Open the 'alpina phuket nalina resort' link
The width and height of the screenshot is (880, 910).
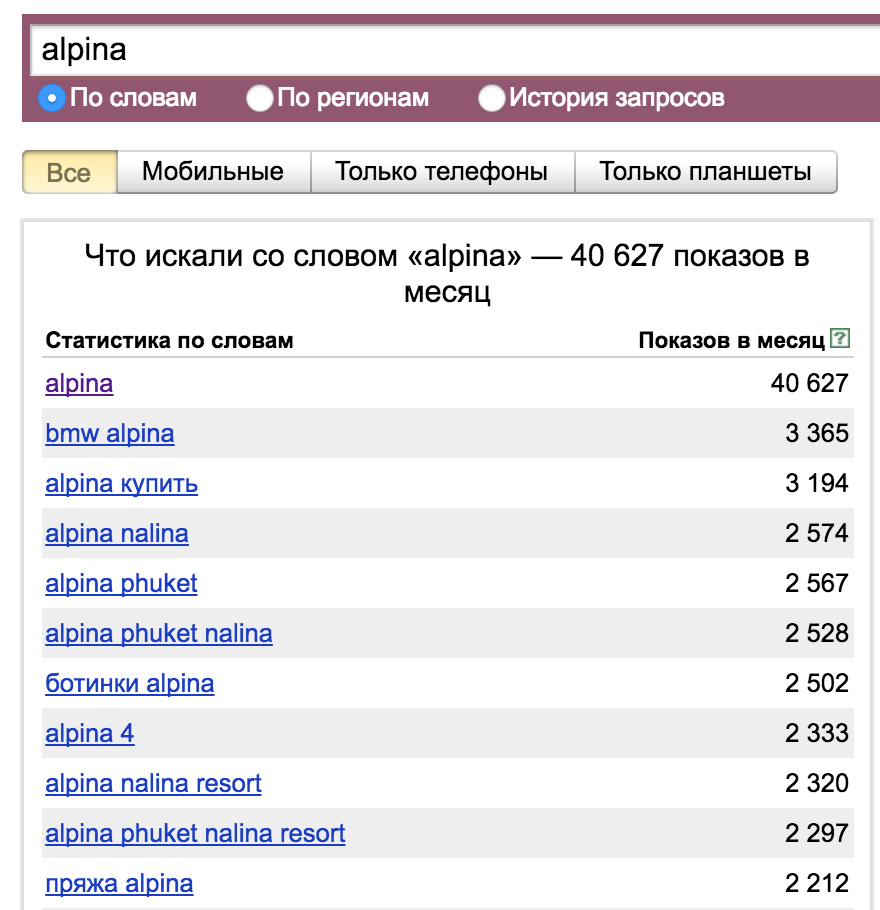pos(195,834)
